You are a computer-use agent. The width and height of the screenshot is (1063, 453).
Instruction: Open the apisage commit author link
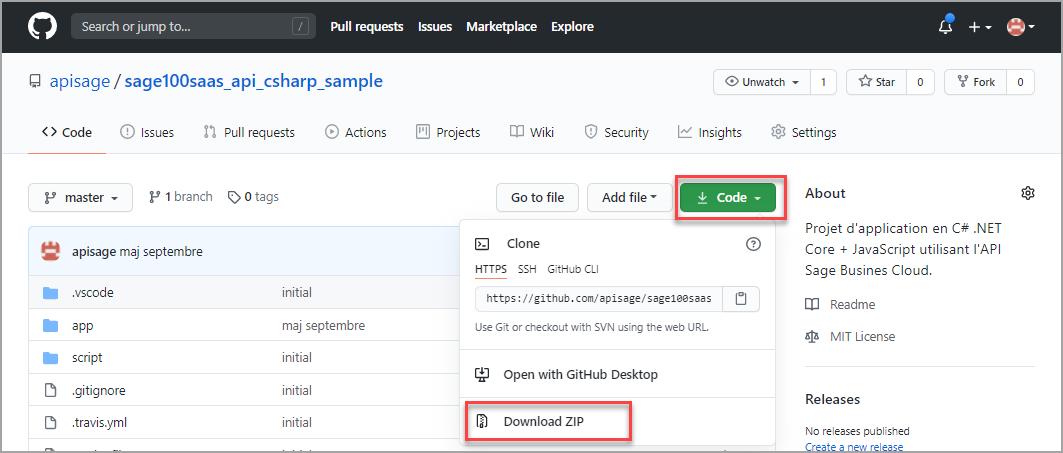pos(94,252)
